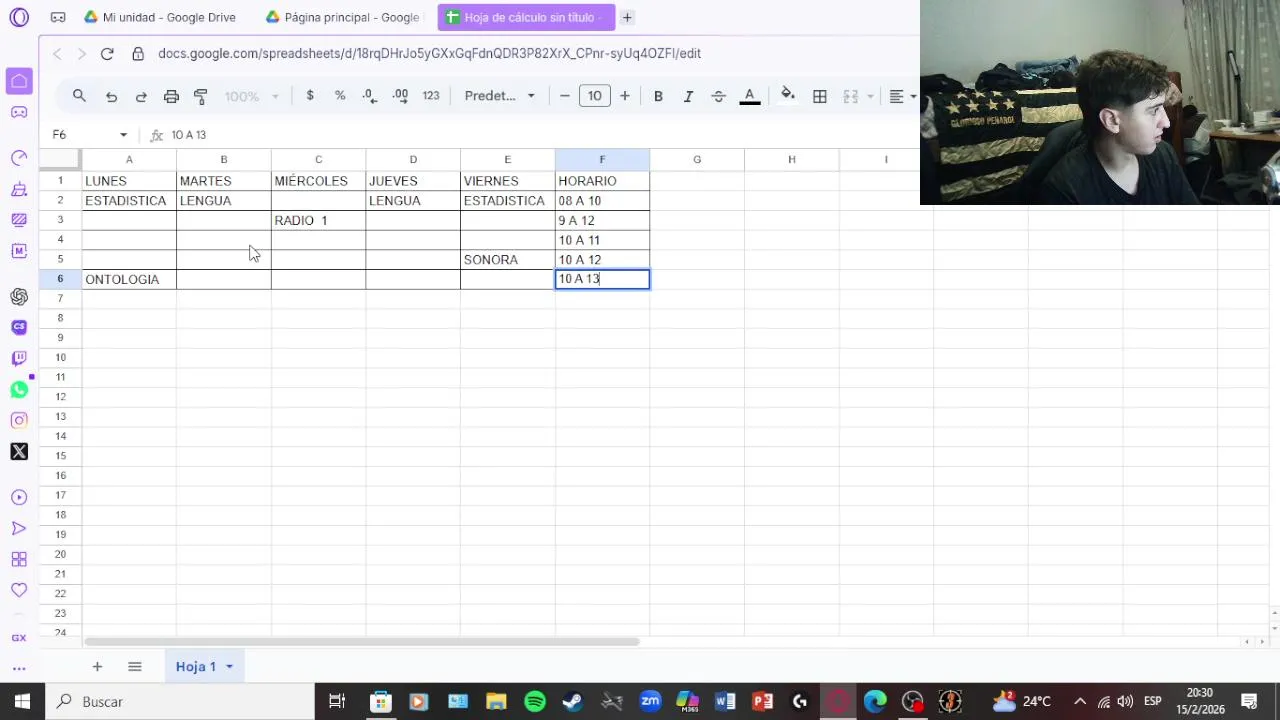
Task: Click the name box showing F6
Action: click(x=80, y=135)
